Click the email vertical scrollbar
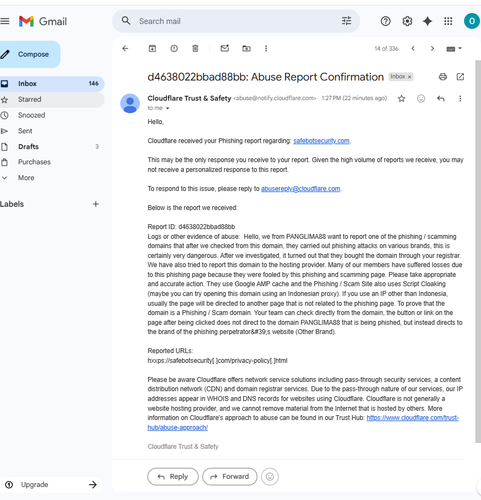The height and width of the screenshot is (500, 481). (x=478, y=252)
